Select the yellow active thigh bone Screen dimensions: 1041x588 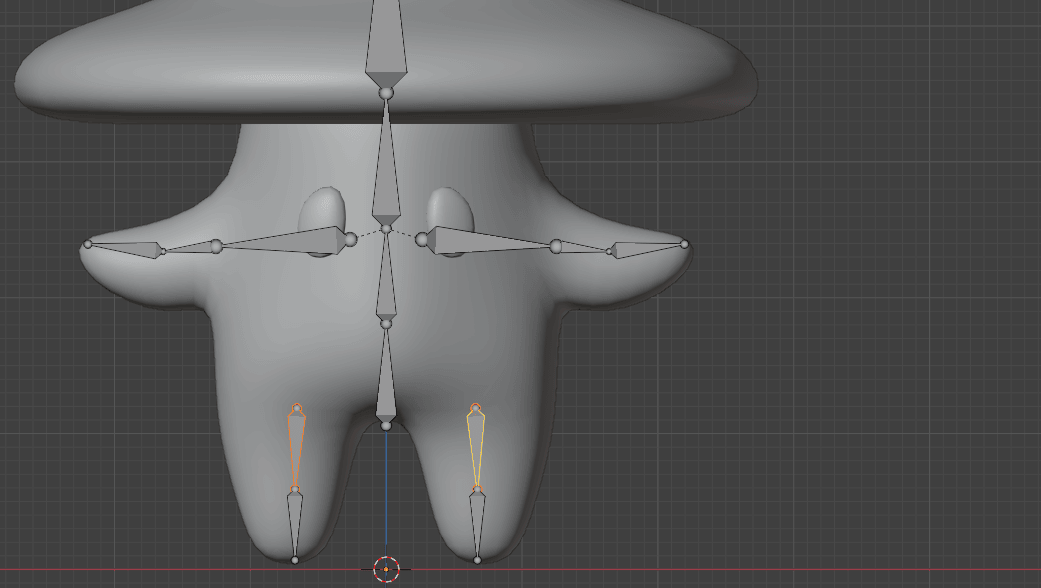pos(476,443)
